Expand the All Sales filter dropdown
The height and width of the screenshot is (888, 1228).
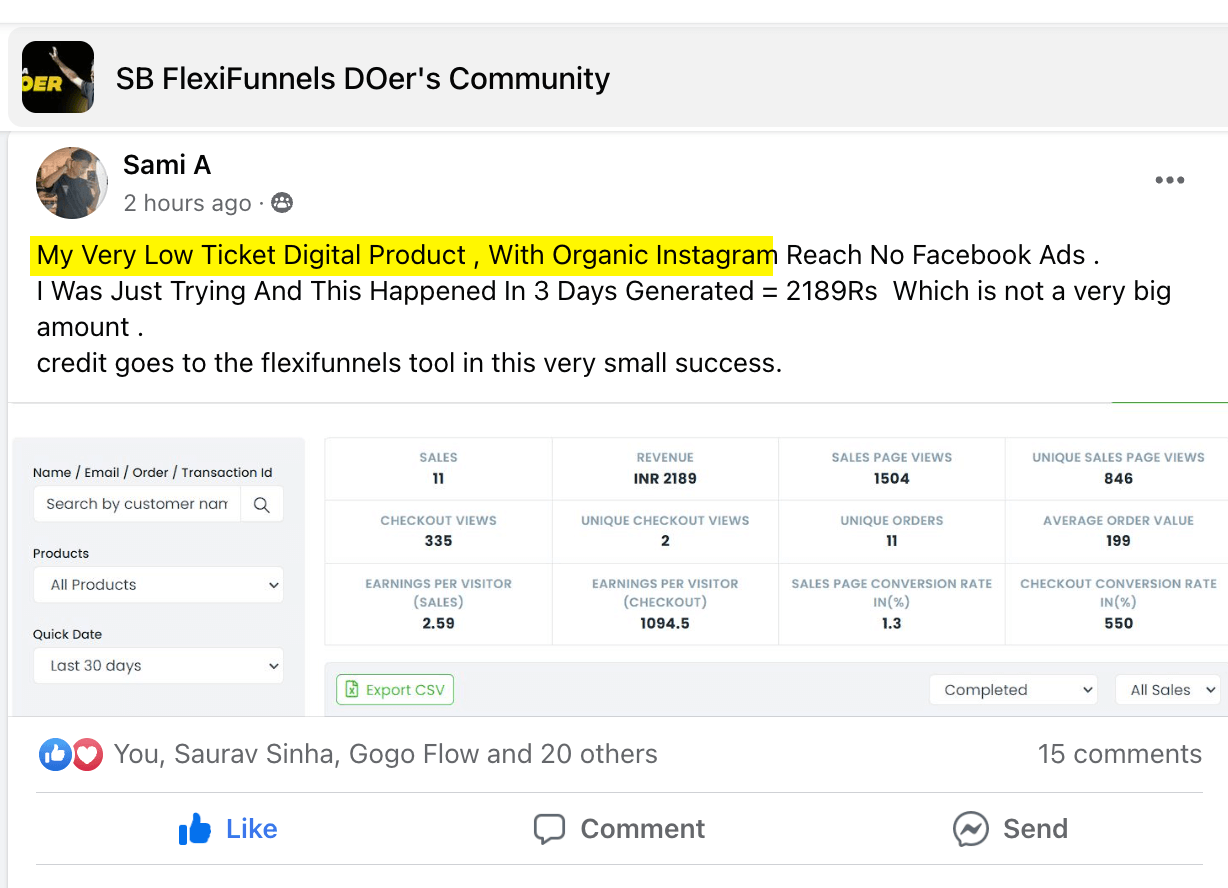1168,690
